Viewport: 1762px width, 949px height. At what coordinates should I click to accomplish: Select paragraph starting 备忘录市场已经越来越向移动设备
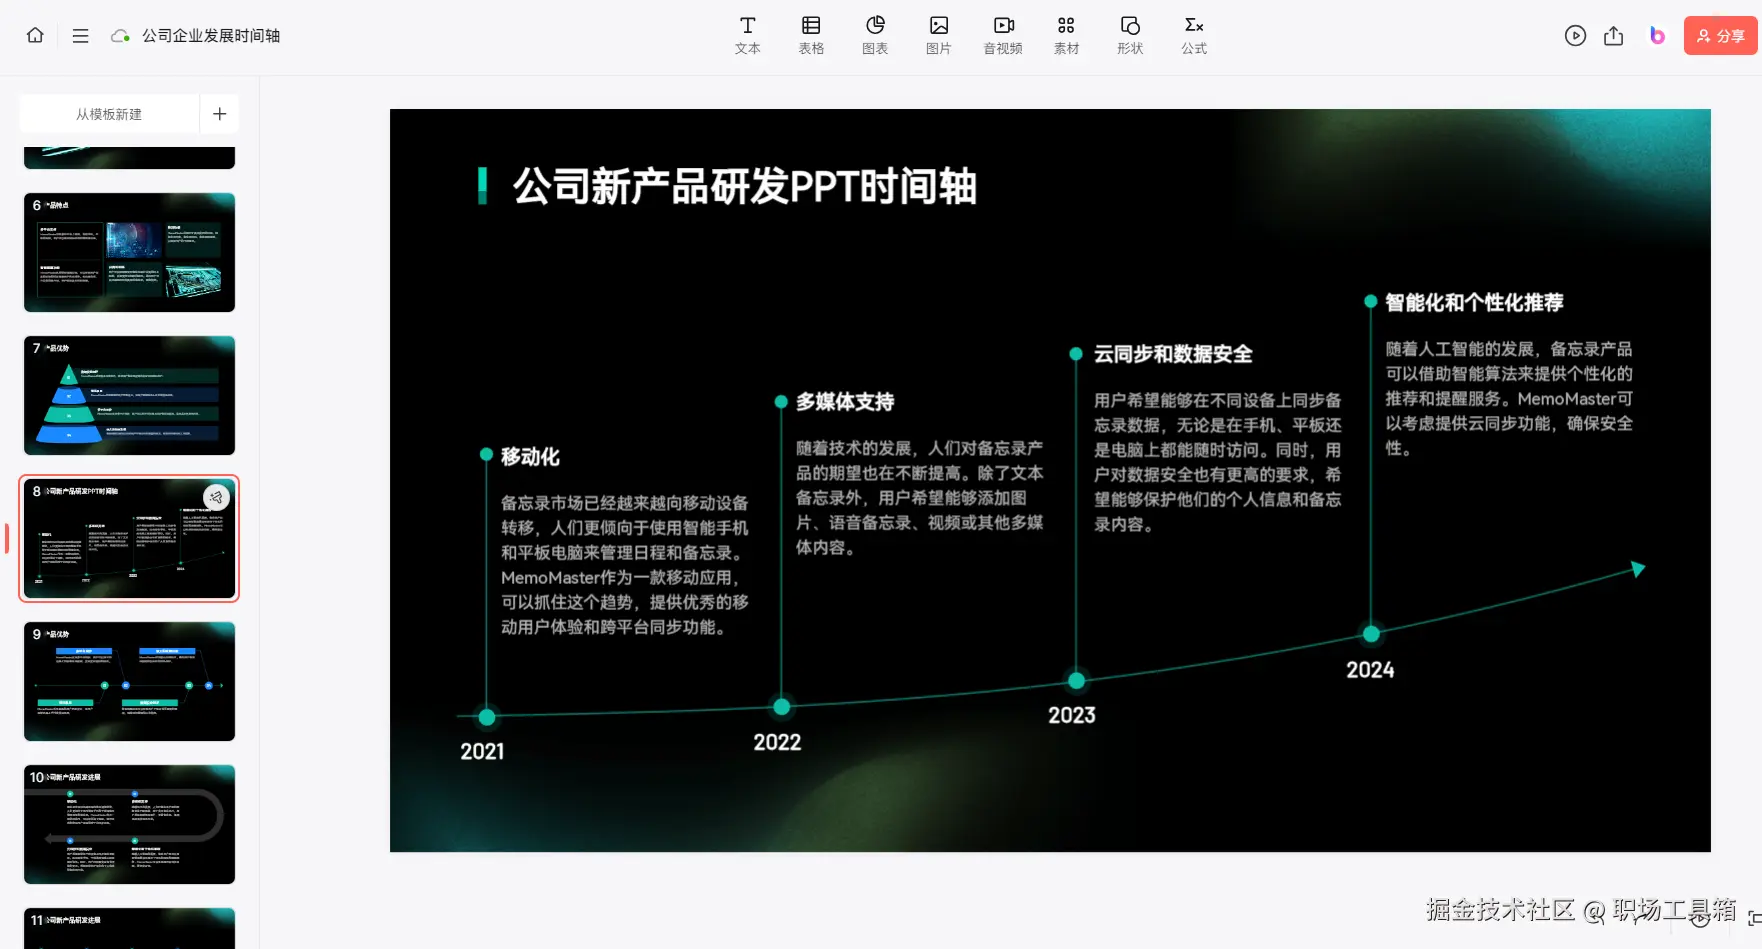click(x=625, y=565)
